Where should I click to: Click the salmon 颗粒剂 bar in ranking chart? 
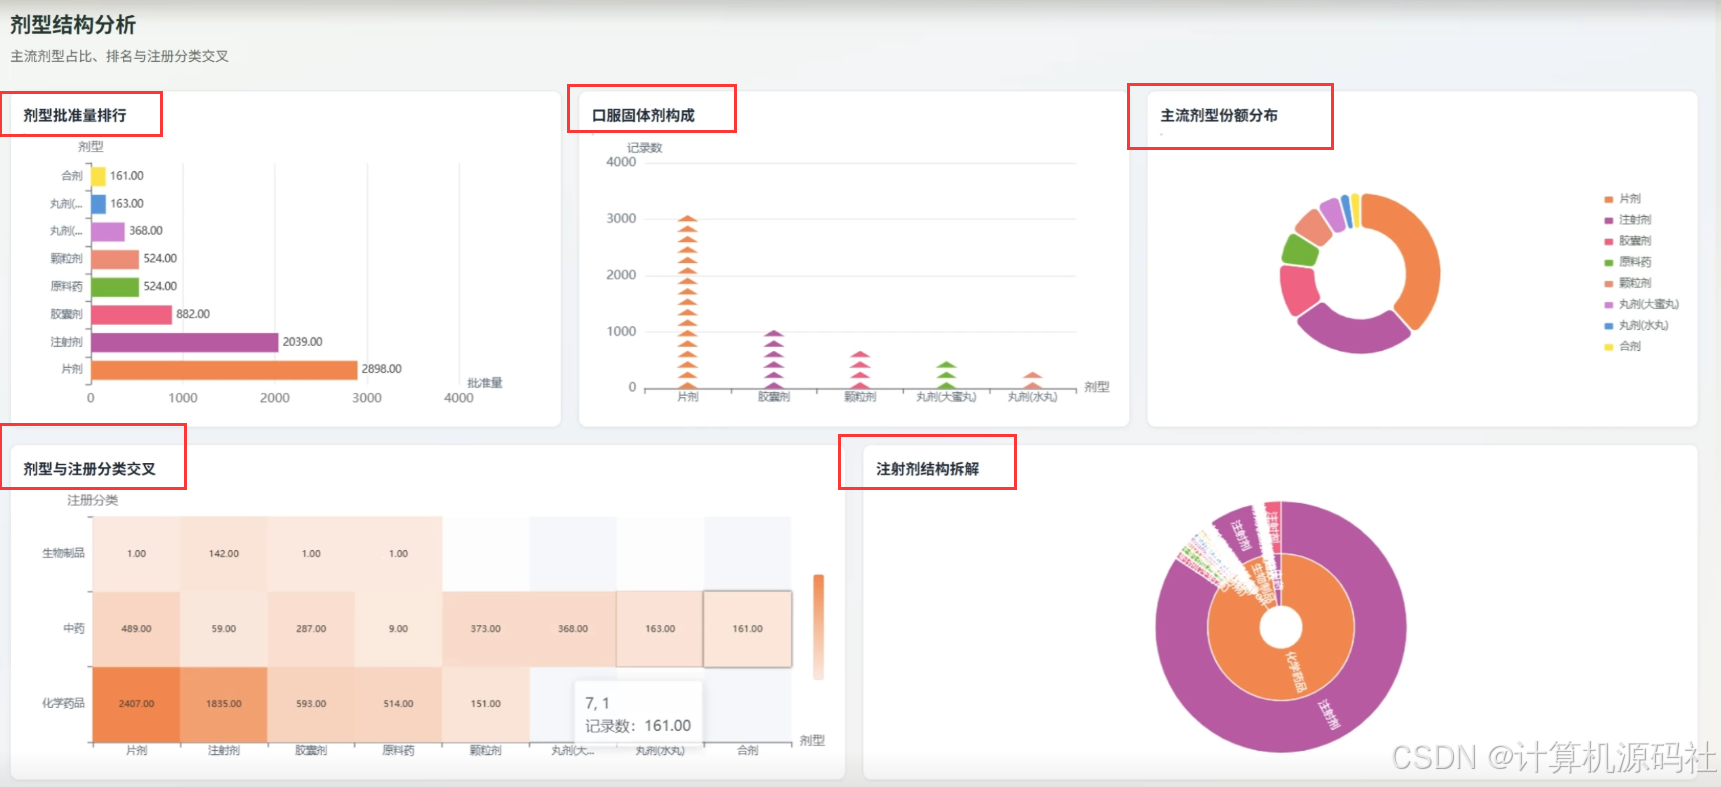point(115,259)
